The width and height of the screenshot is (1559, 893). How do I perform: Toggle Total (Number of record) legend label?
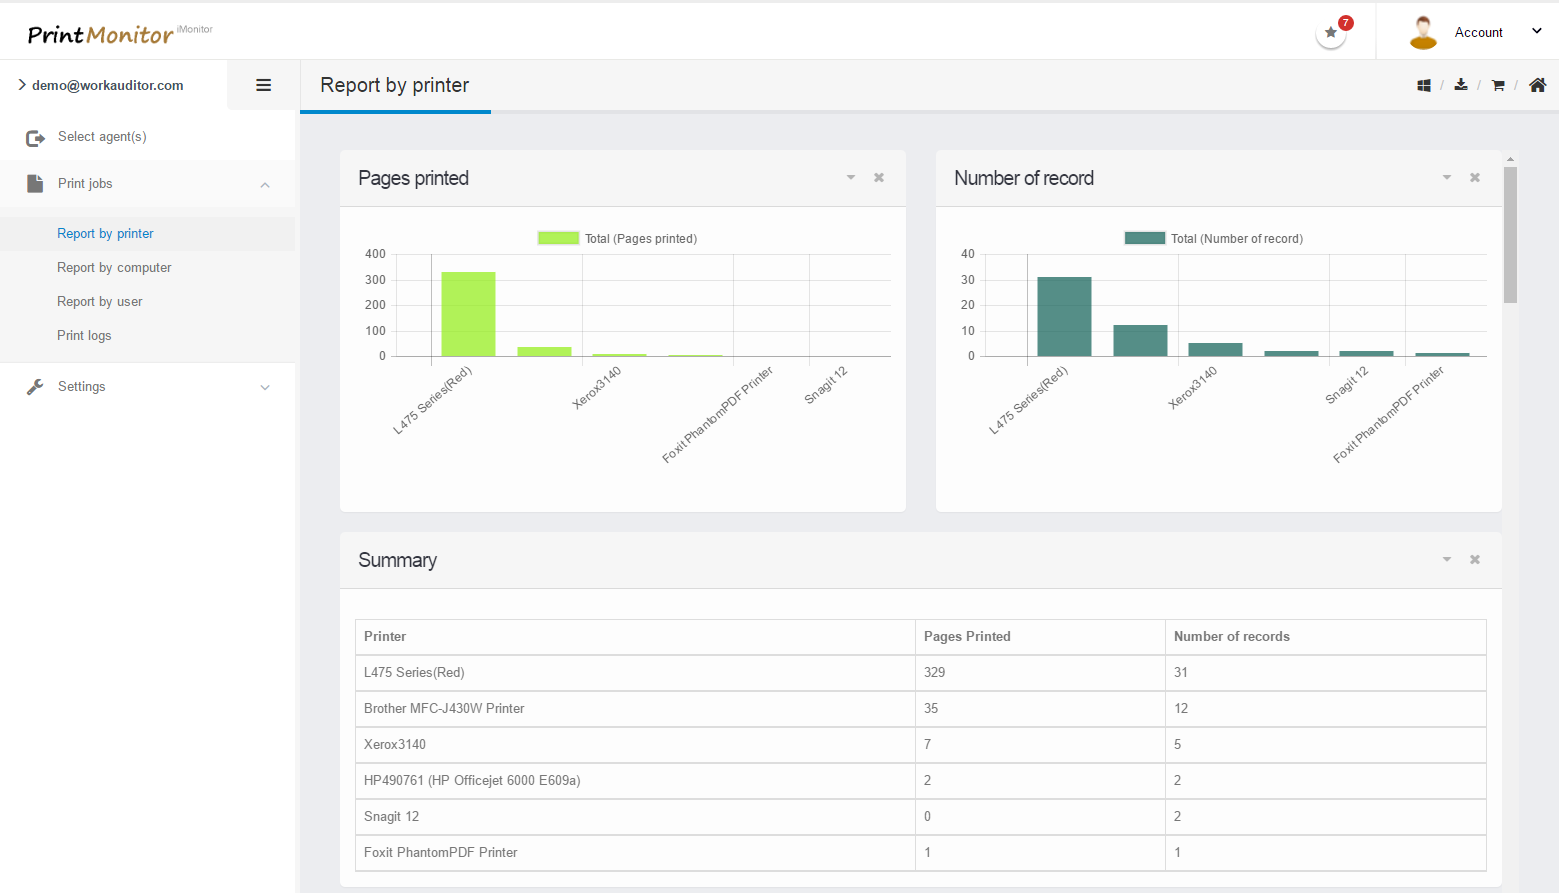[1237, 239]
